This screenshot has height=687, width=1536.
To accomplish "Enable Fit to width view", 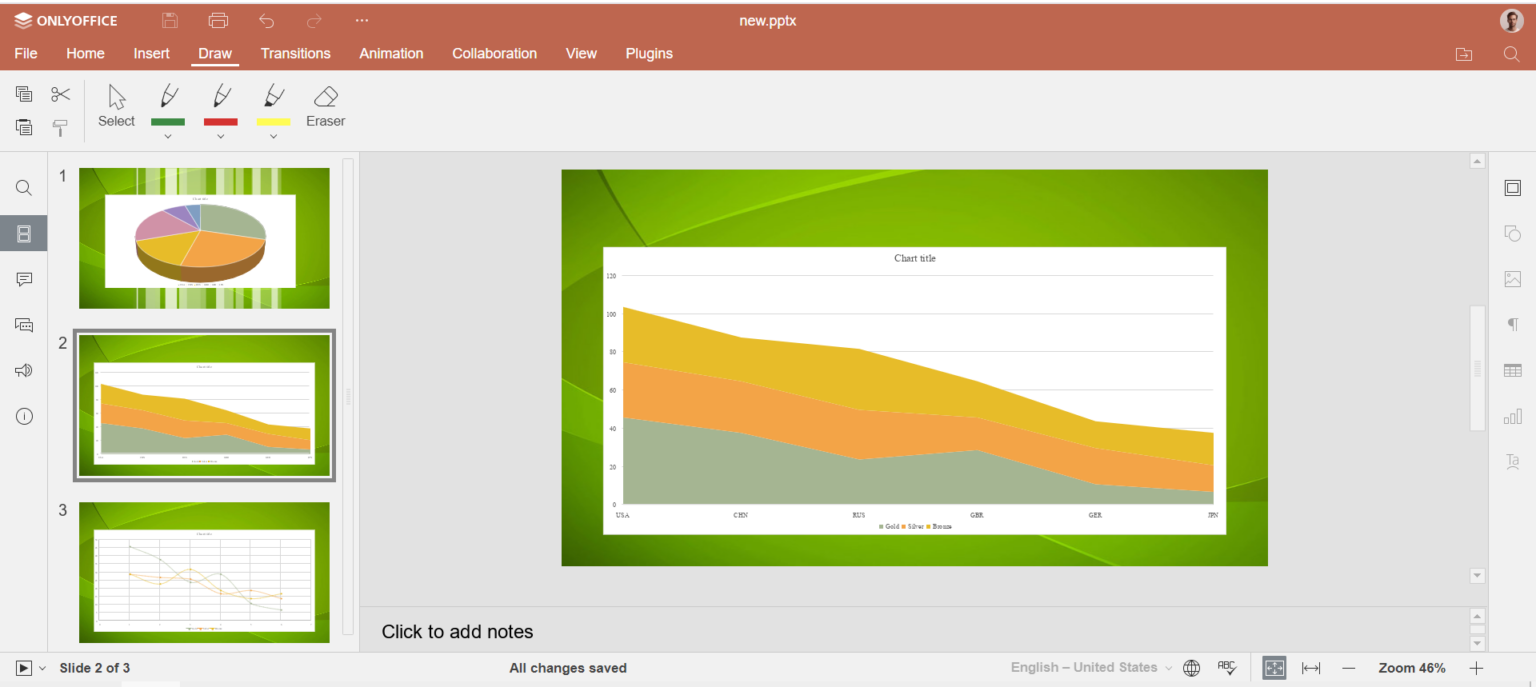I will point(1310,667).
